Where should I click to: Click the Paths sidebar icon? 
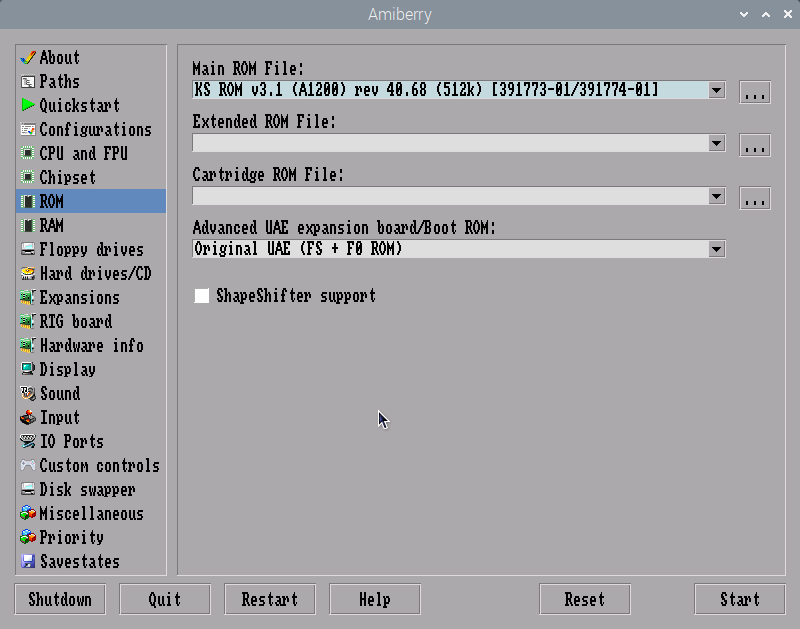pyautogui.click(x=28, y=82)
